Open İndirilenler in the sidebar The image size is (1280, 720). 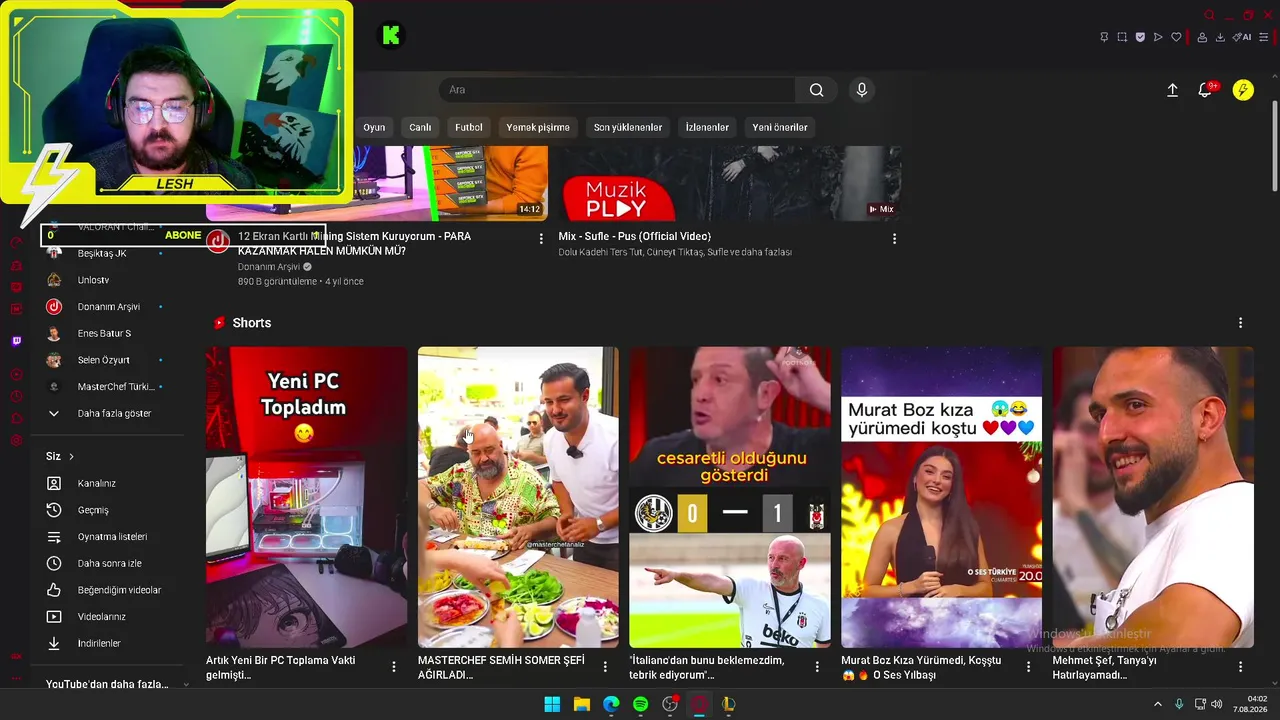(107, 643)
